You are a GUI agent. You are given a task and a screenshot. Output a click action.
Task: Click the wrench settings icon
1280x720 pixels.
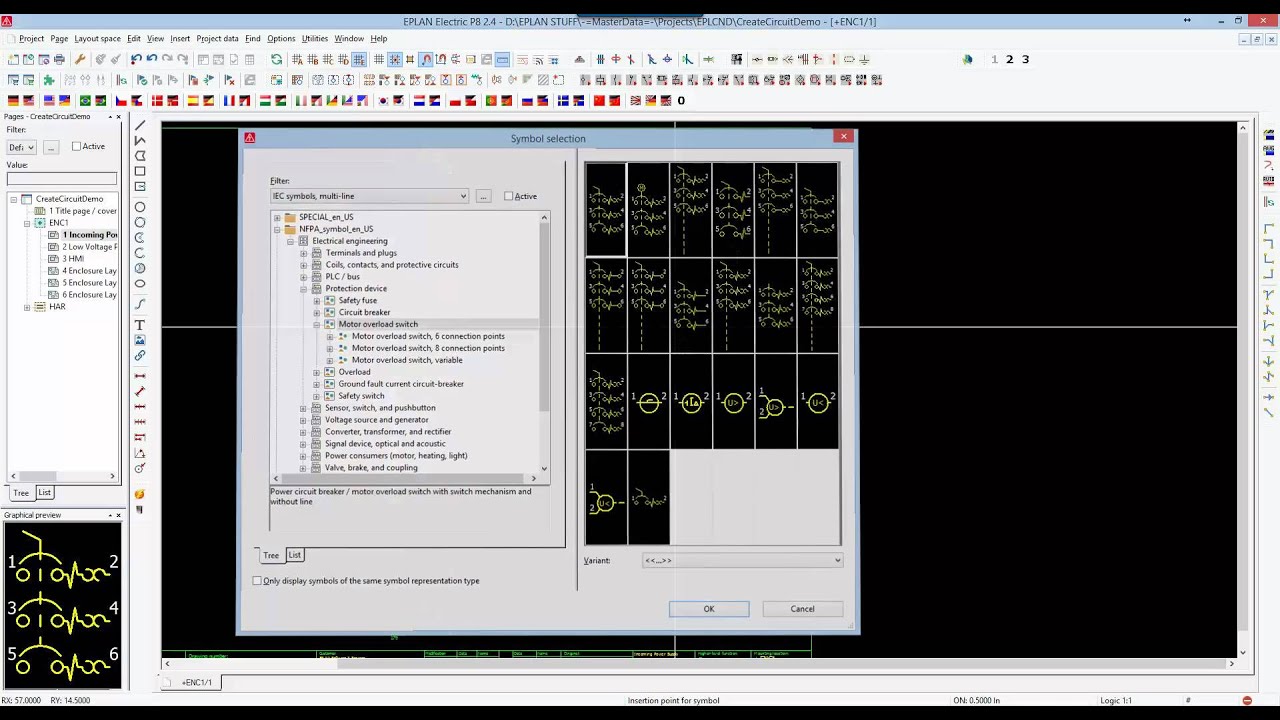point(80,60)
